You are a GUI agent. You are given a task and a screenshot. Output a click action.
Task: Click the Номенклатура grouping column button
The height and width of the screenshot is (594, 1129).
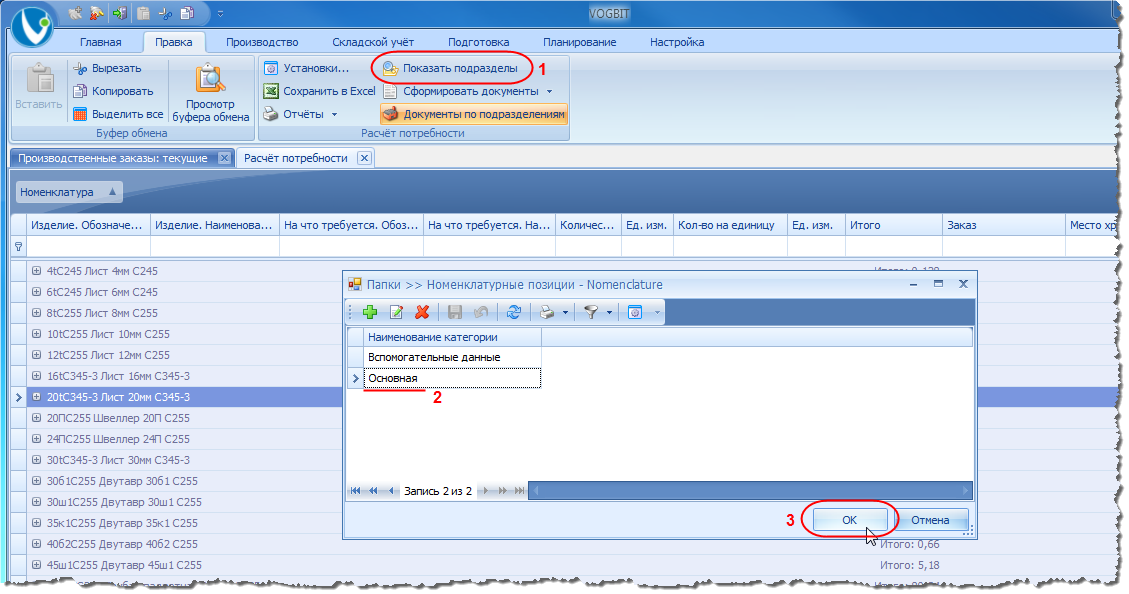[x=69, y=192]
